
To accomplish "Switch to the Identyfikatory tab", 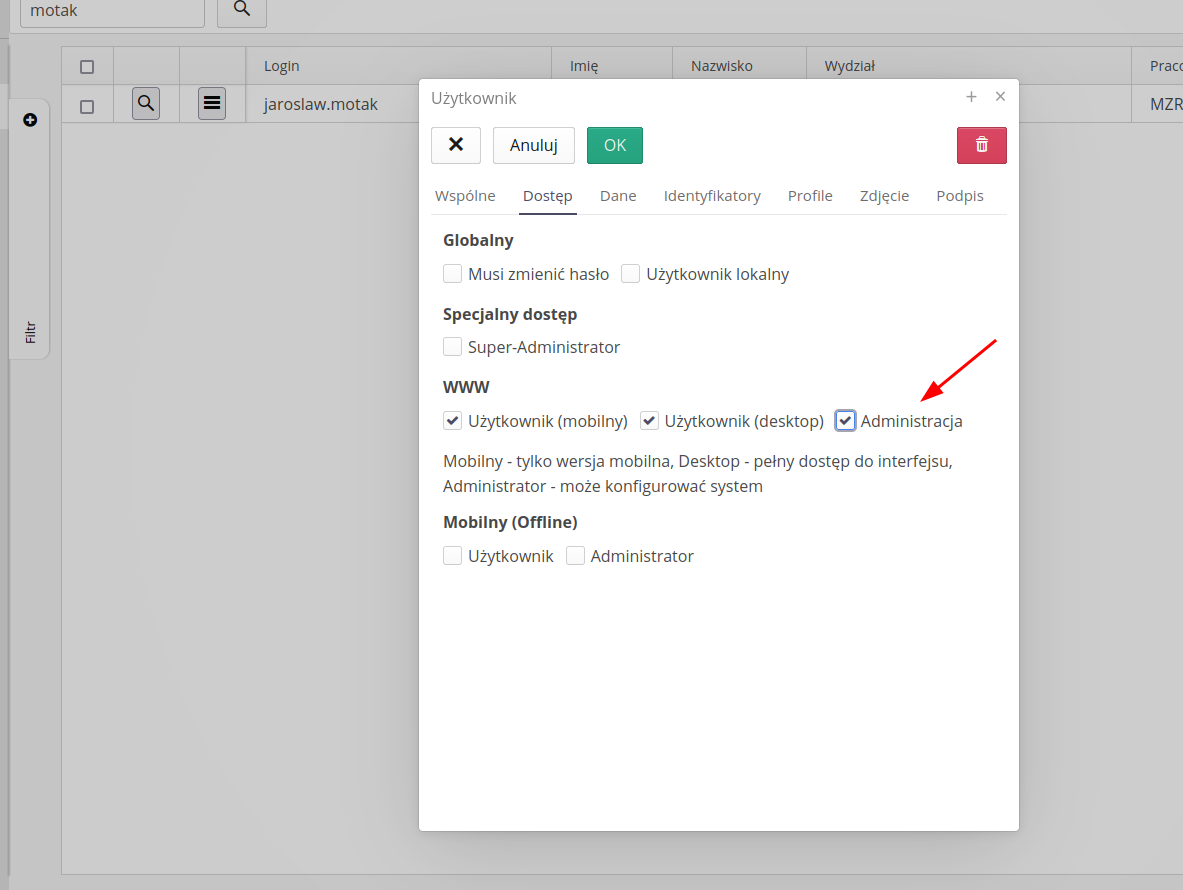I will (712, 196).
